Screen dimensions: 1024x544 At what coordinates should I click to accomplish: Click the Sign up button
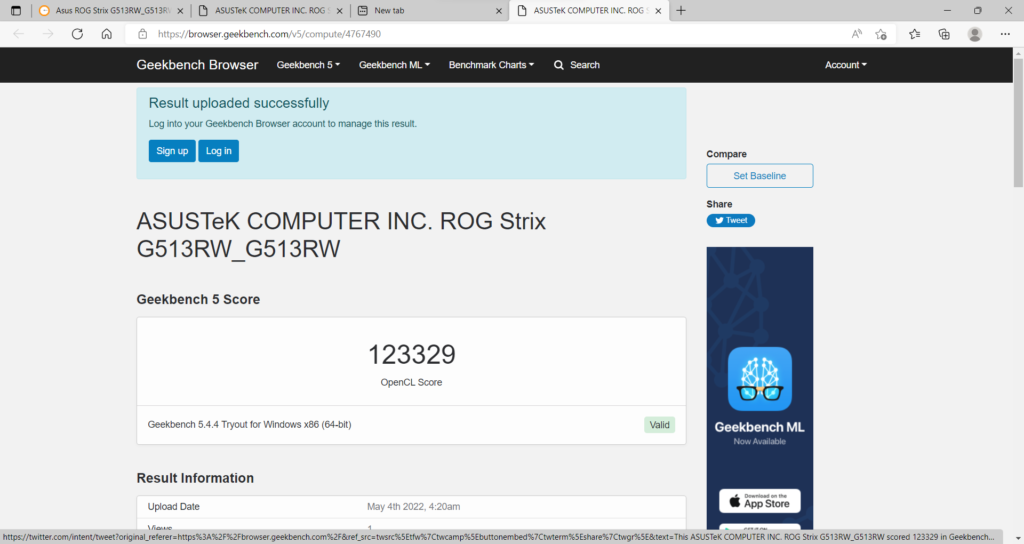click(172, 151)
